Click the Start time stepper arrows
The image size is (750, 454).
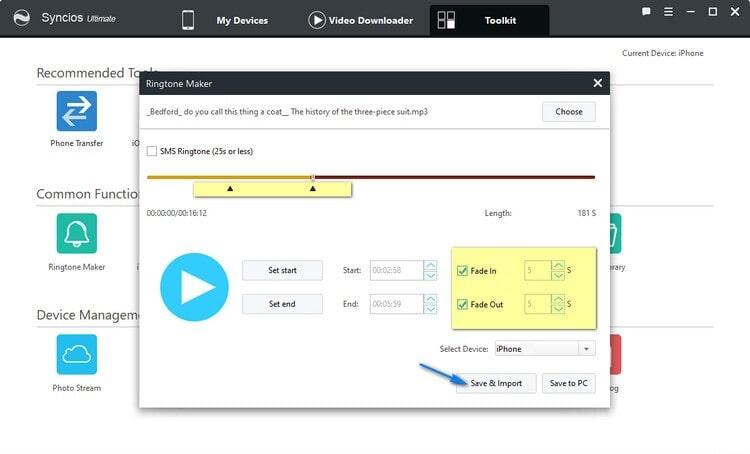(x=430, y=270)
